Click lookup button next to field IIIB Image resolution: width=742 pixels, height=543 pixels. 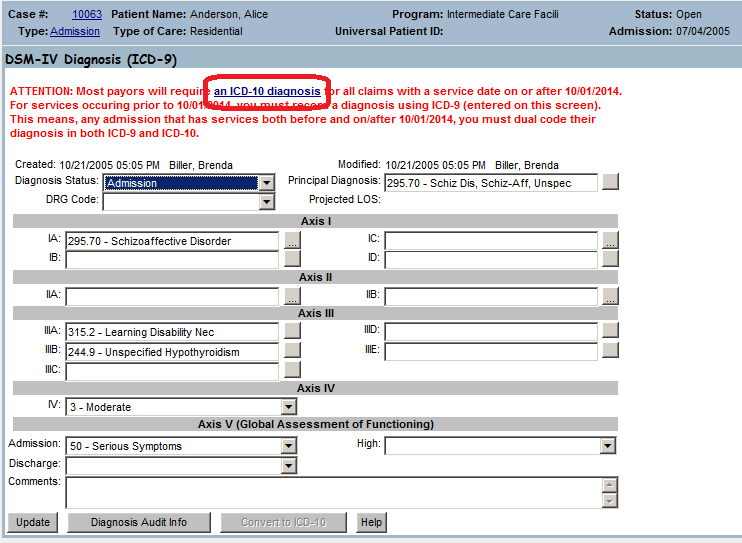(292, 351)
